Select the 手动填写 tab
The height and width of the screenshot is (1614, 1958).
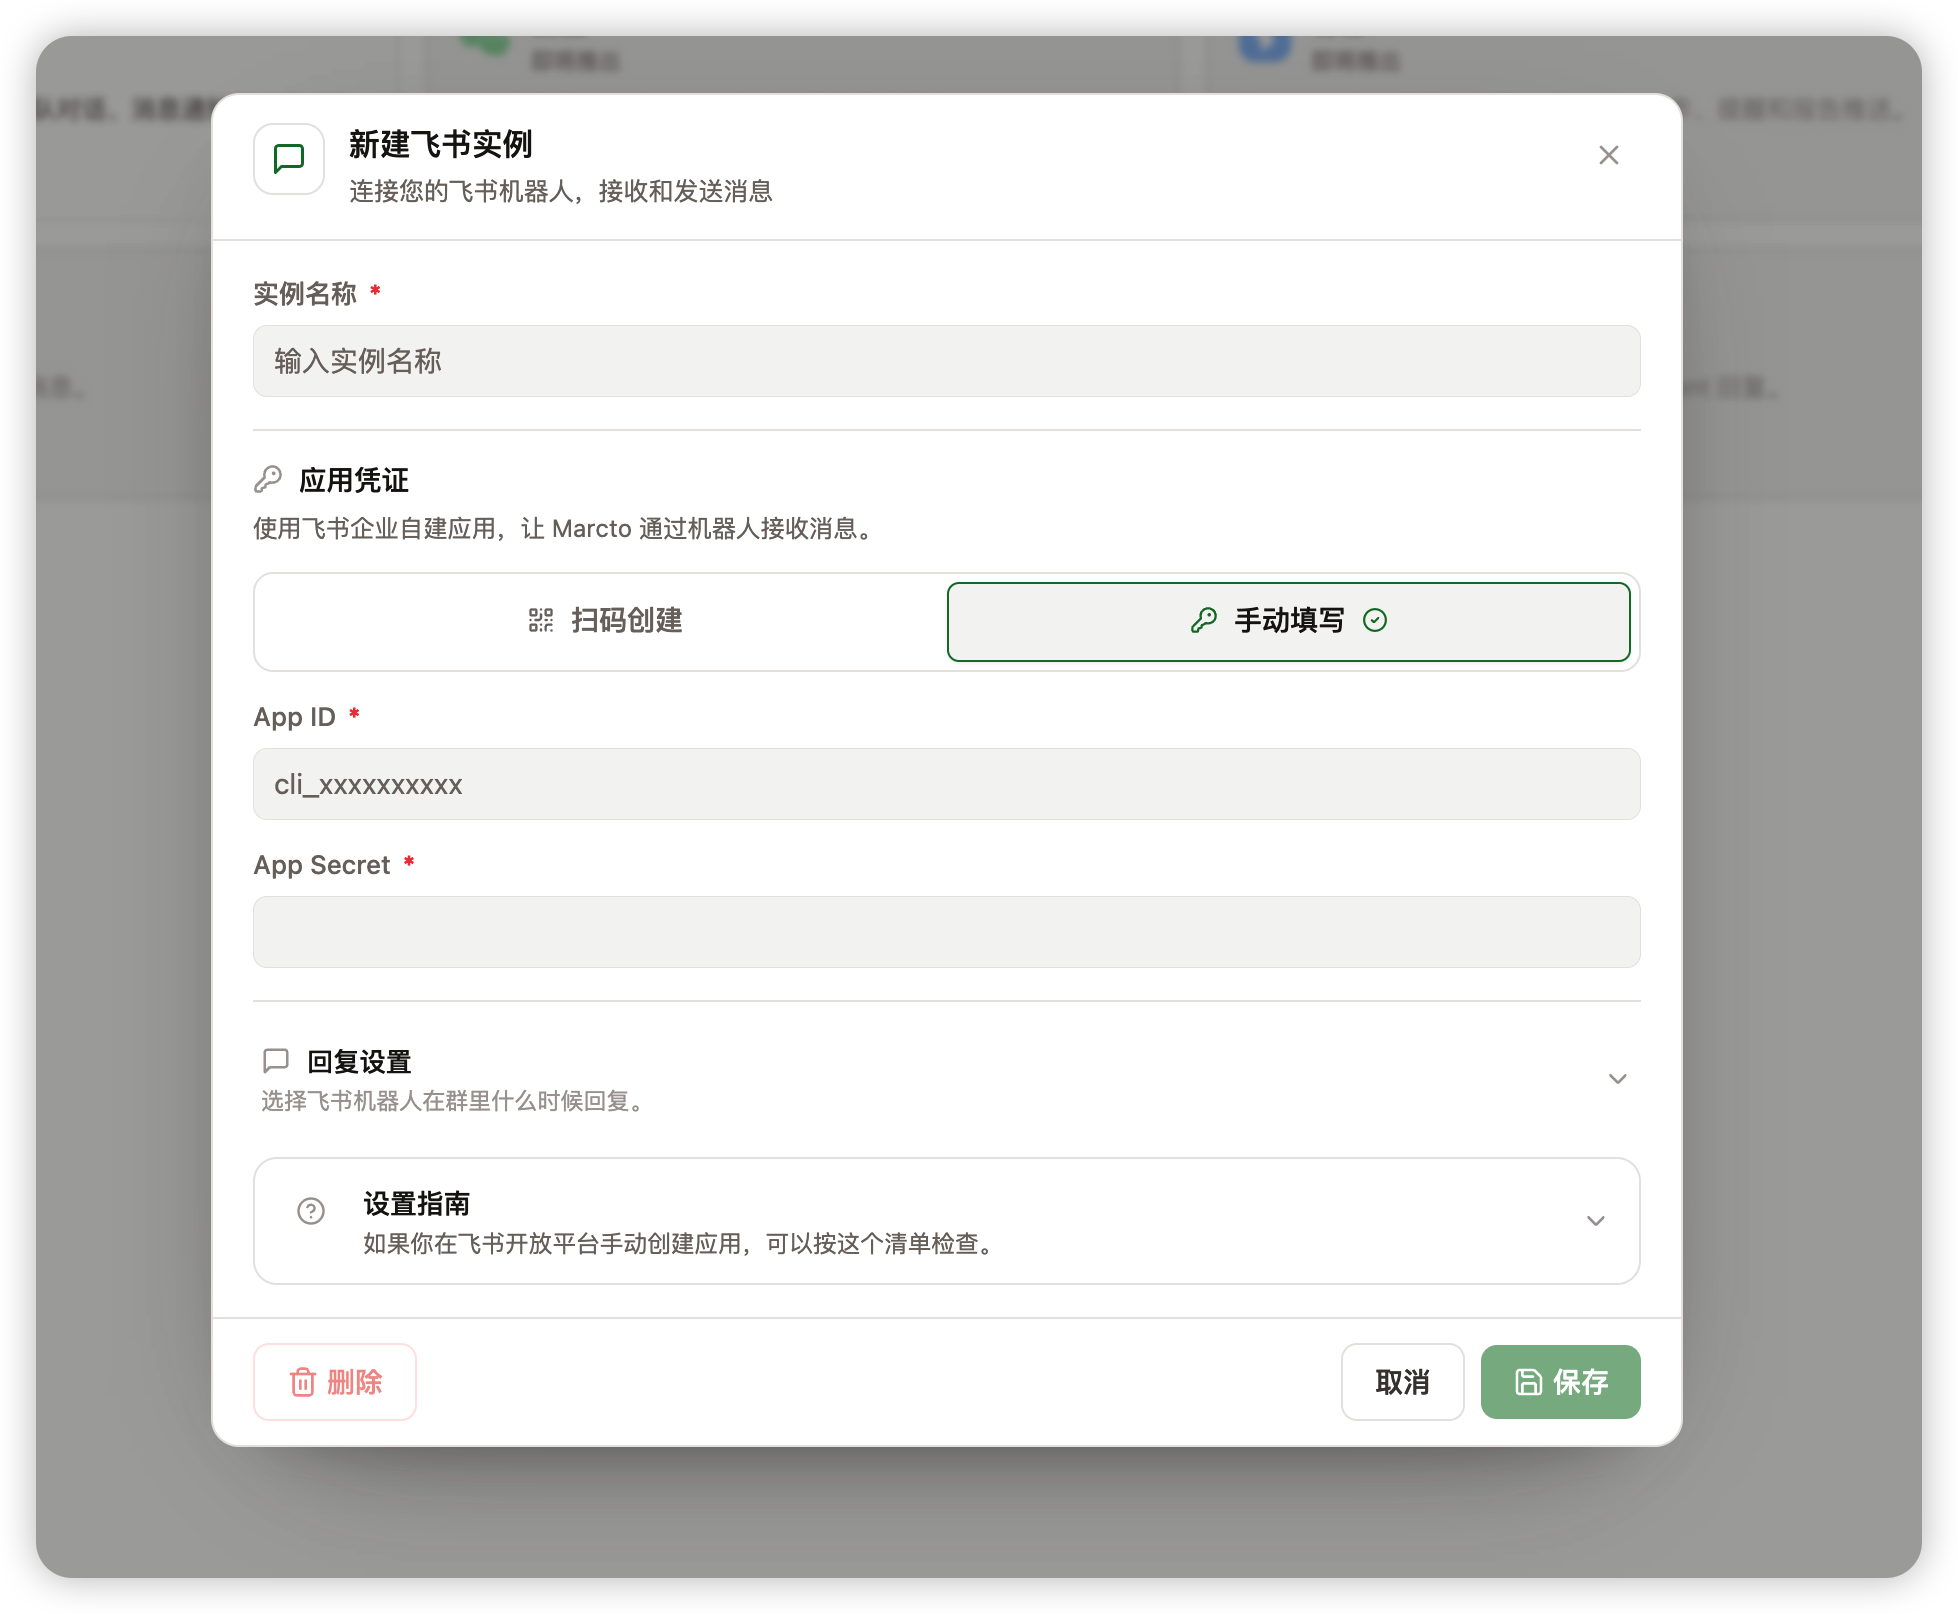pos(1288,621)
